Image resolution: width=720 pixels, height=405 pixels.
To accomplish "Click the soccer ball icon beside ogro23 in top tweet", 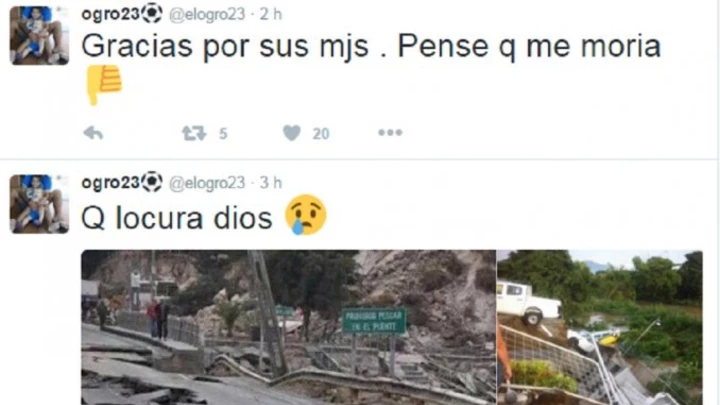I will [152, 13].
